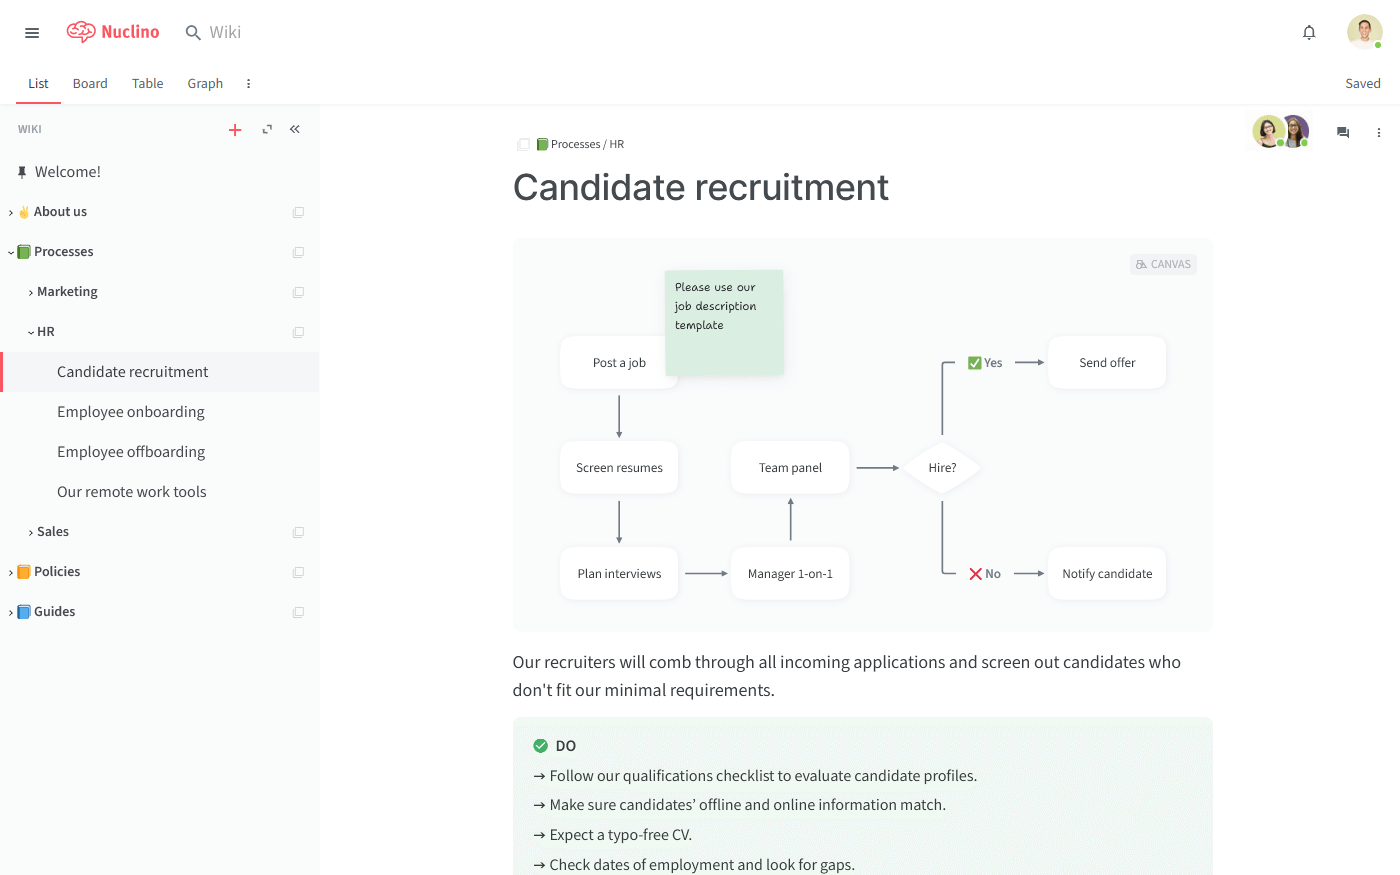Image resolution: width=1400 pixels, height=875 pixels.
Task: Open the item options via the three-dot icon
Action: click(x=1379, y=131)
